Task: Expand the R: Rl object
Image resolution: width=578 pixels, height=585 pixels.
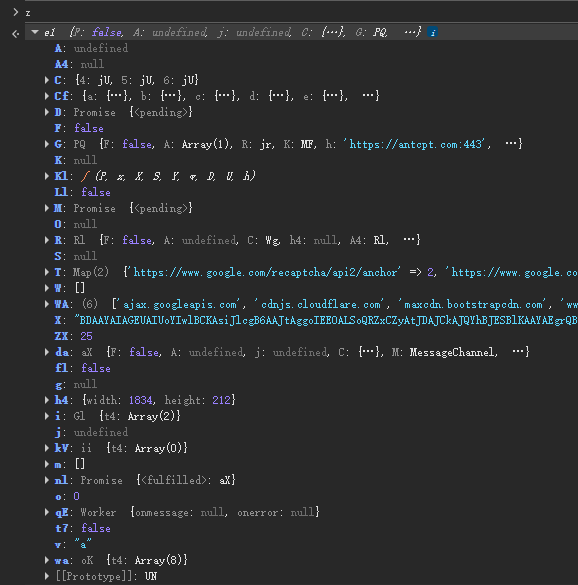Action: (x=47, y=240)
